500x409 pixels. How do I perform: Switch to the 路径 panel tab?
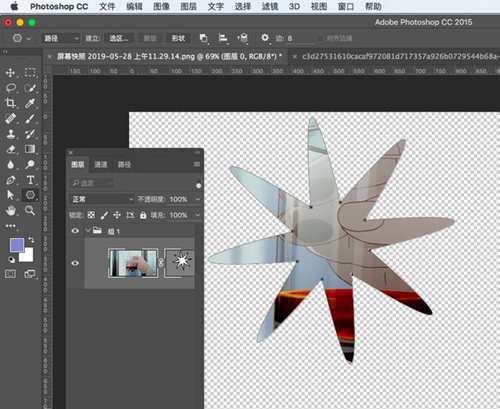pyautogui.click(x=124, y=164)
